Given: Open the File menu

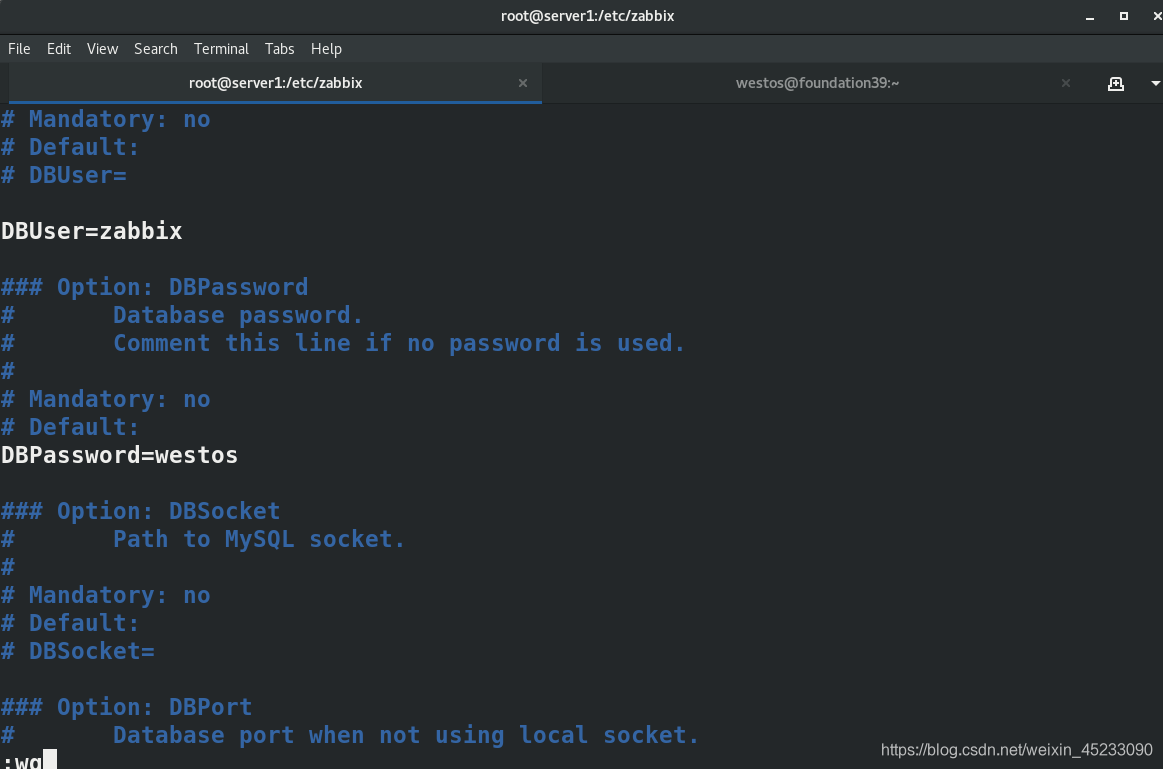Looking at the screenshot, I should pos(19,49).
